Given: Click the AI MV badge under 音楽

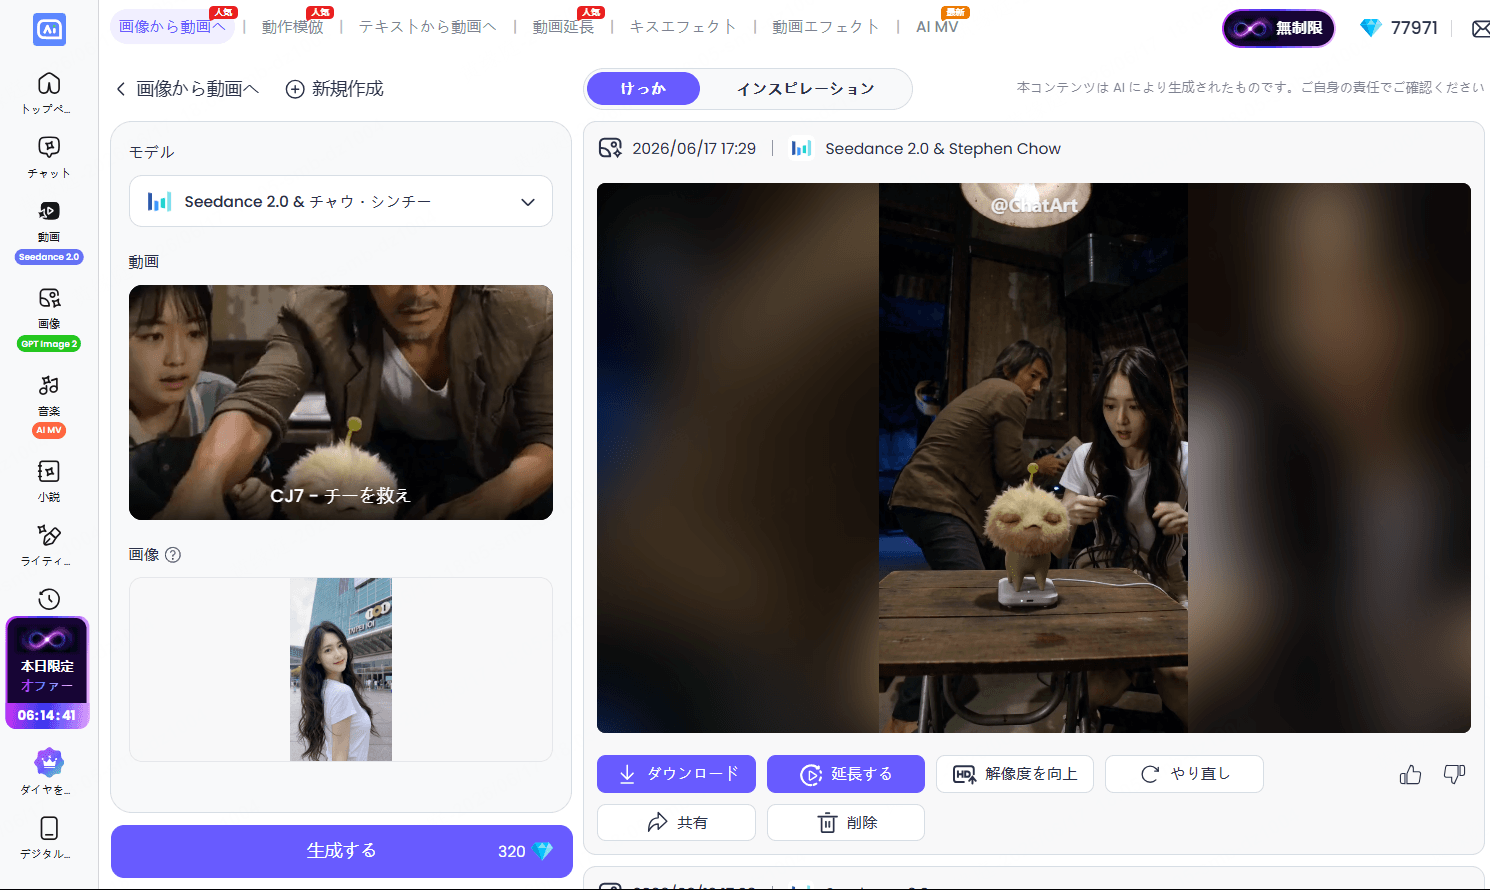Looking at the screenshot, I should tap(49, 430).
